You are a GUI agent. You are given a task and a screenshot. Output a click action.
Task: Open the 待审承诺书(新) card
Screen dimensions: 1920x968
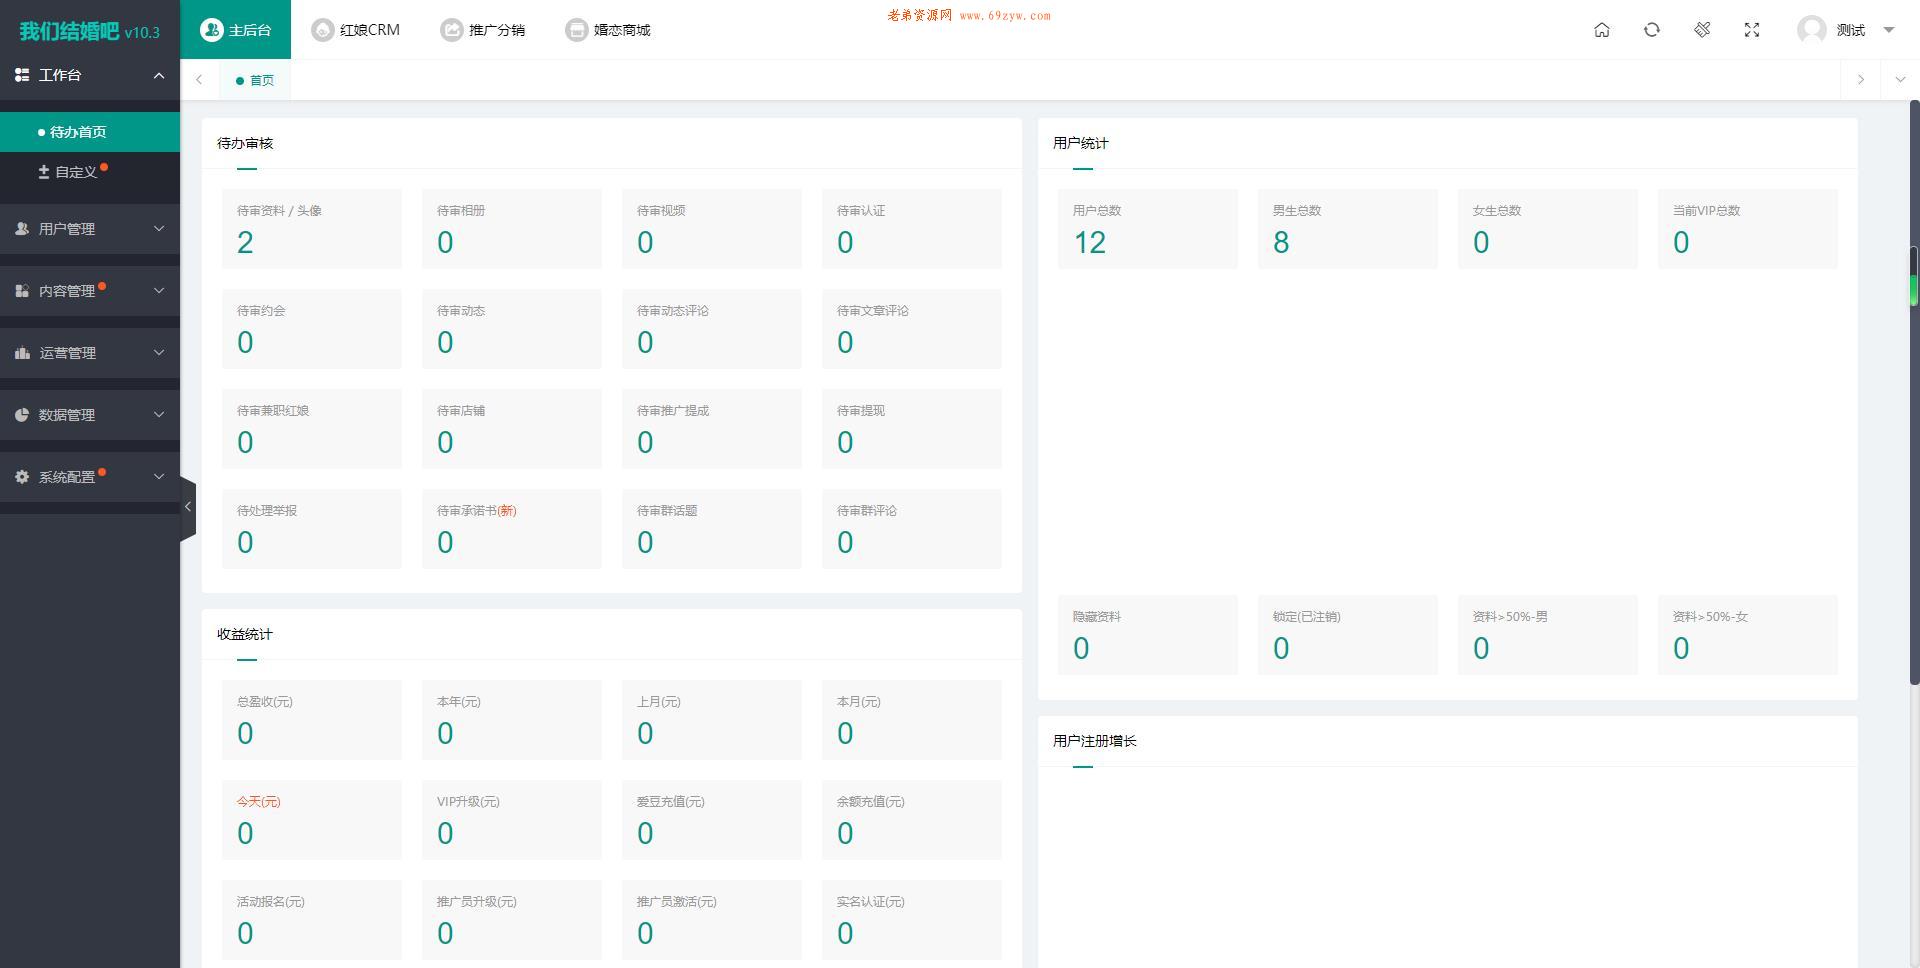(512, 529)
